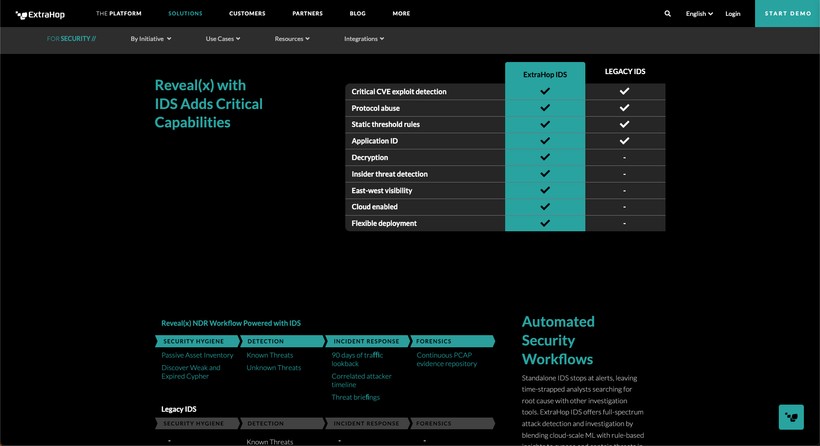Click the Unknown Threats text
The height and width of the screenshot is (446, 820).
(x=274, y=368)
